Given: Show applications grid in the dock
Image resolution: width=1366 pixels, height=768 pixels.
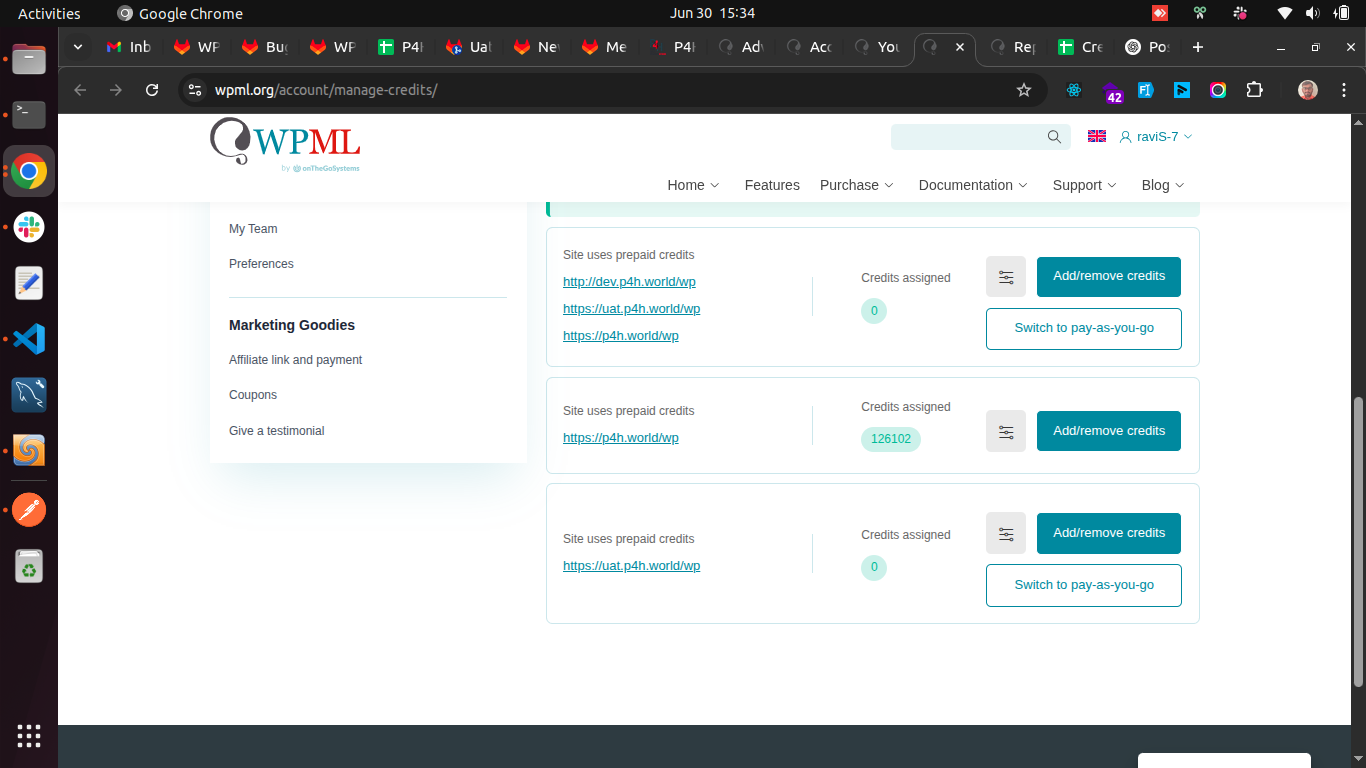Looking at the screenshot, I should 29,736.
